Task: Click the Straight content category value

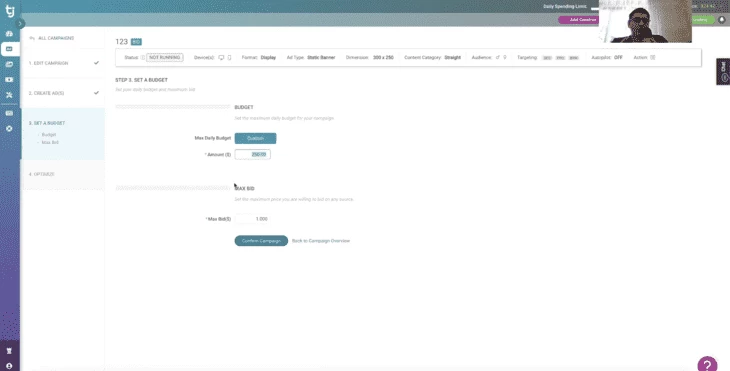Action: pos(453,58)
